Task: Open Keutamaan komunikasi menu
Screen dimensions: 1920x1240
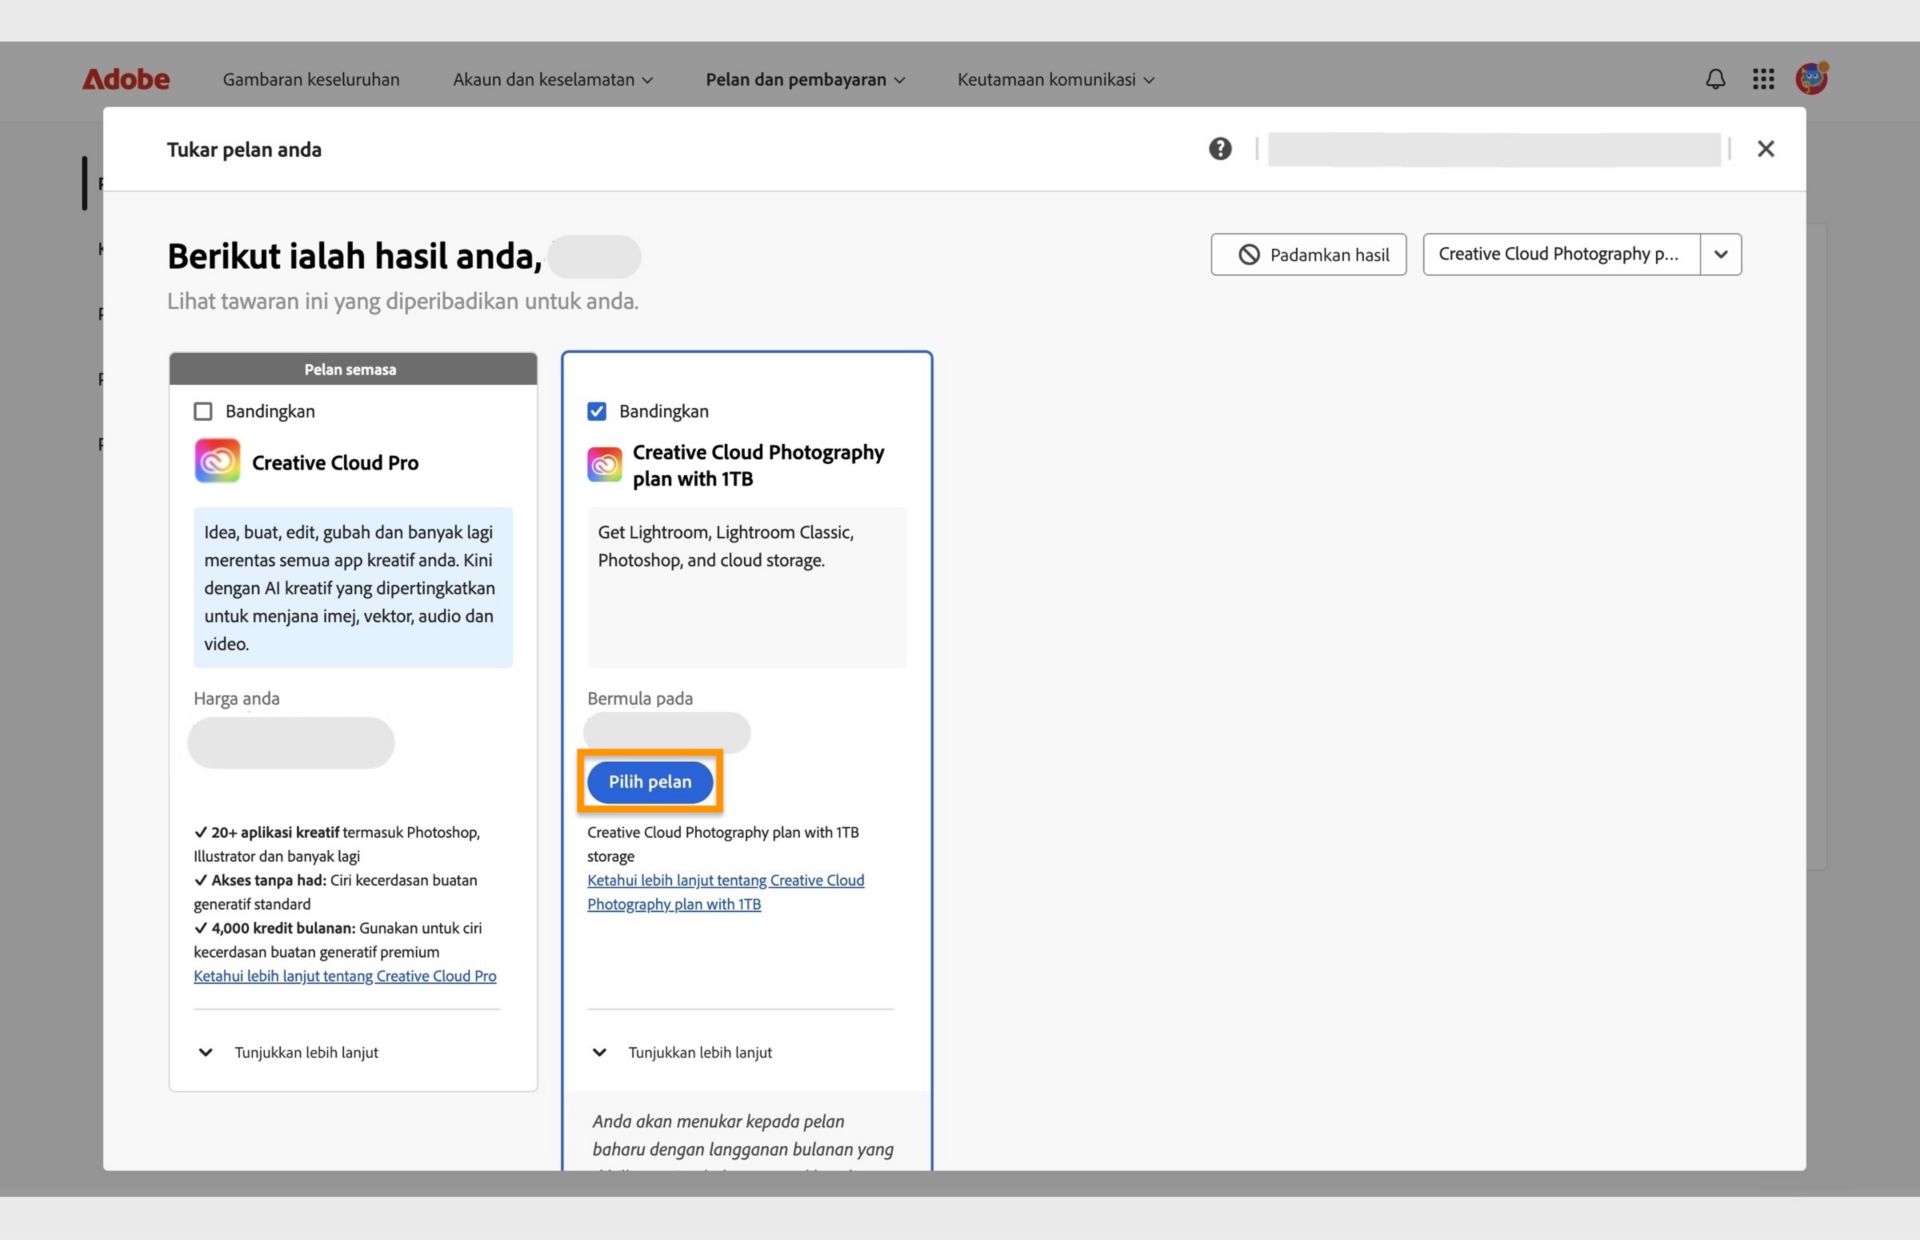Action: click(1055, 79)
